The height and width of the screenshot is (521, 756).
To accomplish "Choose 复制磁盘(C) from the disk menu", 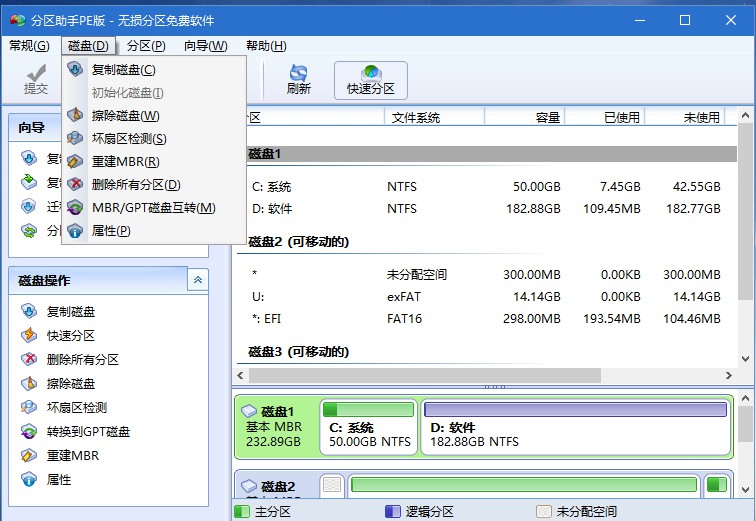I will click(x=154, y=69).
